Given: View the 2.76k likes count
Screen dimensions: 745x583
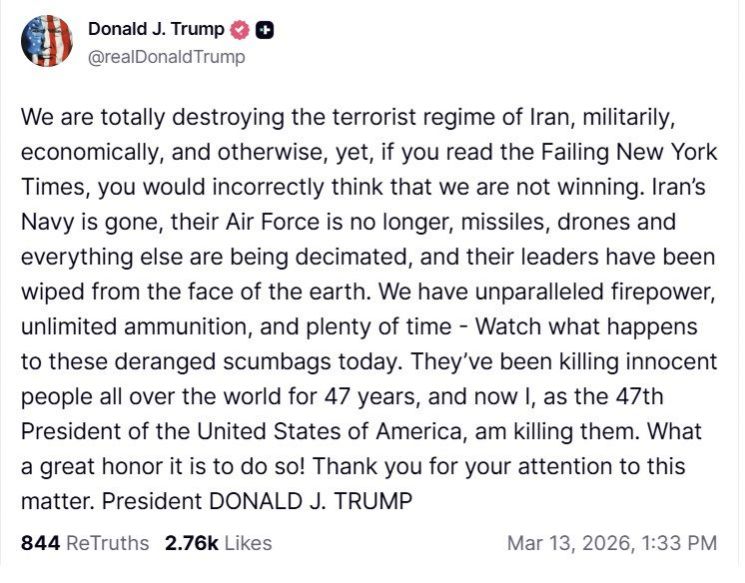Looking at the screenshot, I should tap(192, 544).
